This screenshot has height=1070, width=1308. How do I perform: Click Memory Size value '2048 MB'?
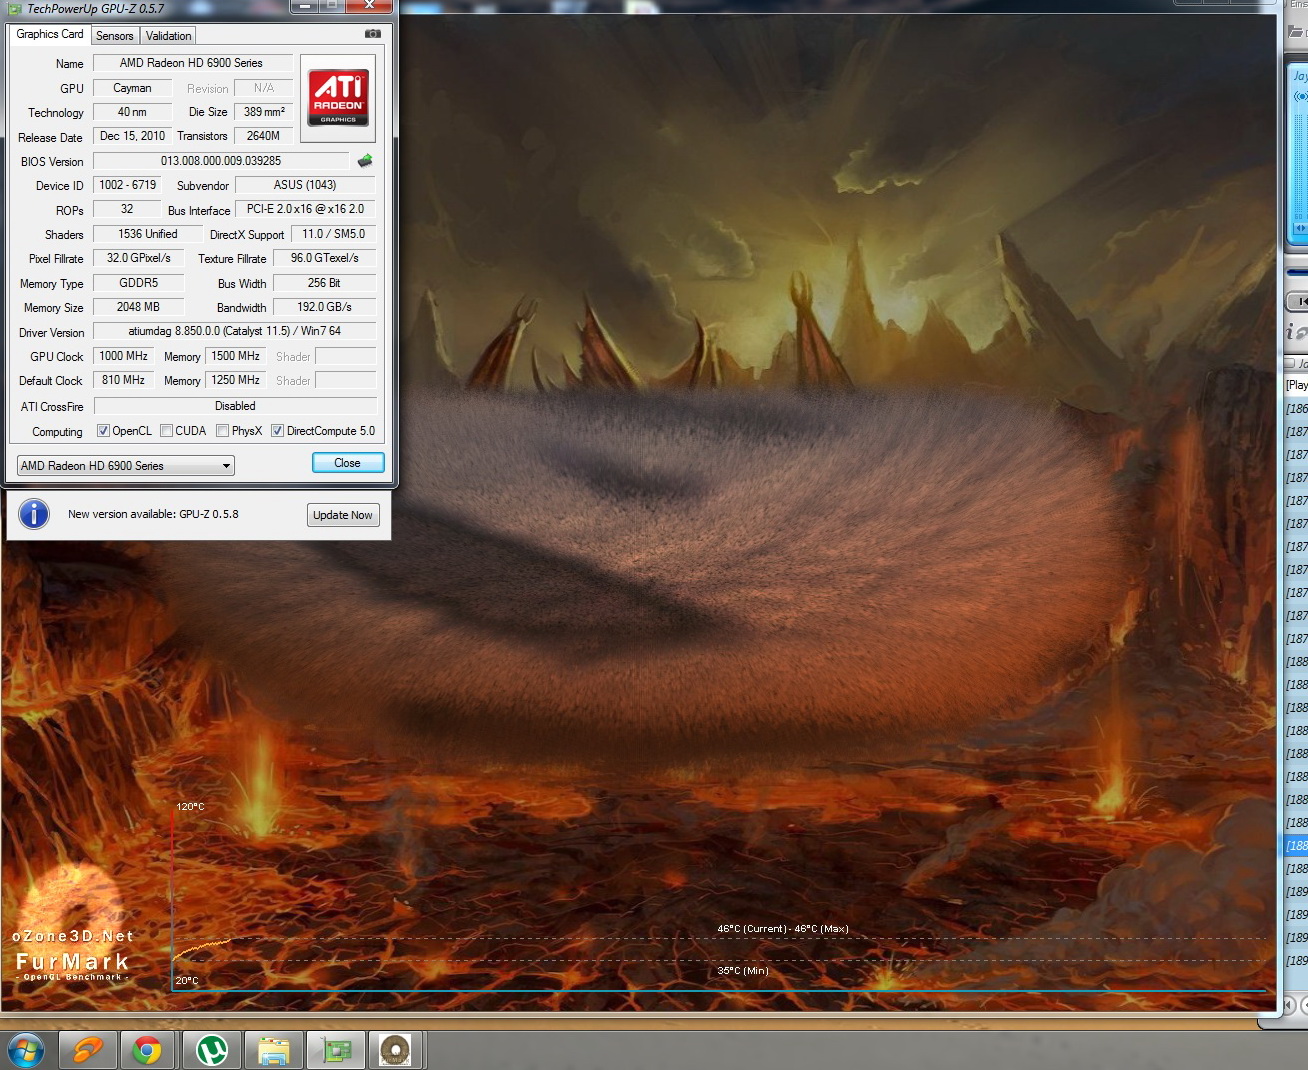[x=139, y=307]
